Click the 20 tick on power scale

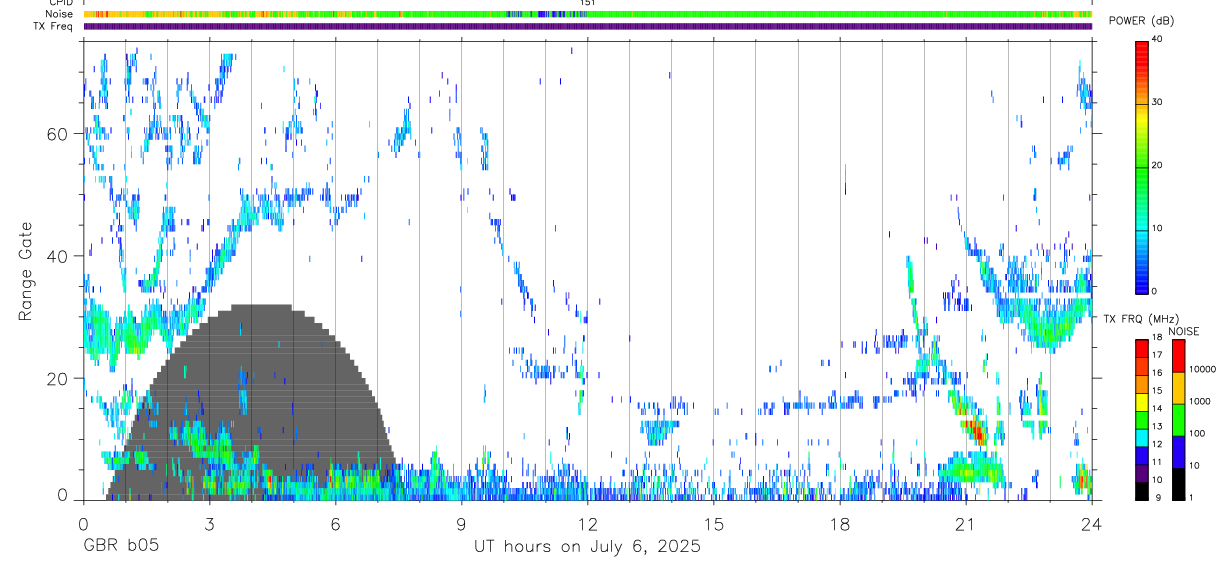tap(1157, 165)
